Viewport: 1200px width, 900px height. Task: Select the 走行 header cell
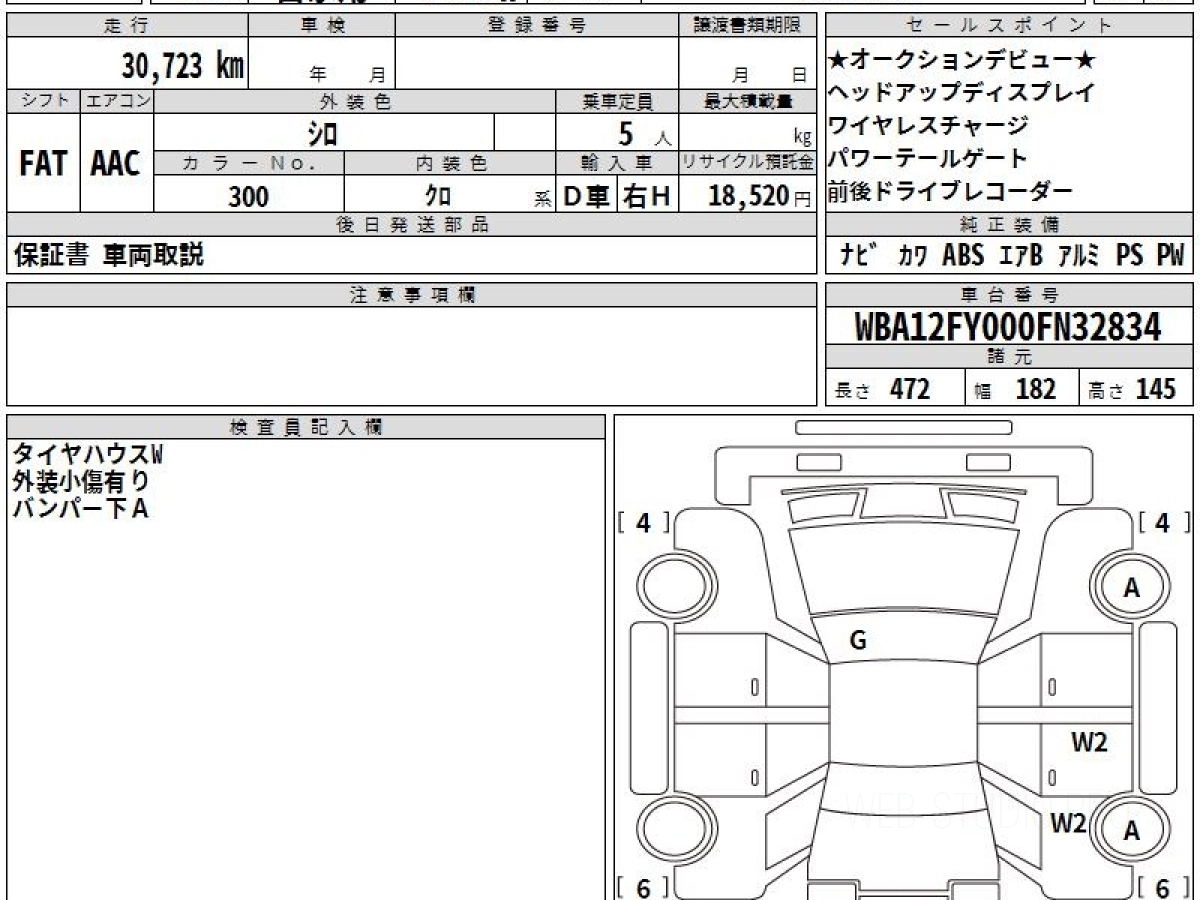[x=127, y=26]
